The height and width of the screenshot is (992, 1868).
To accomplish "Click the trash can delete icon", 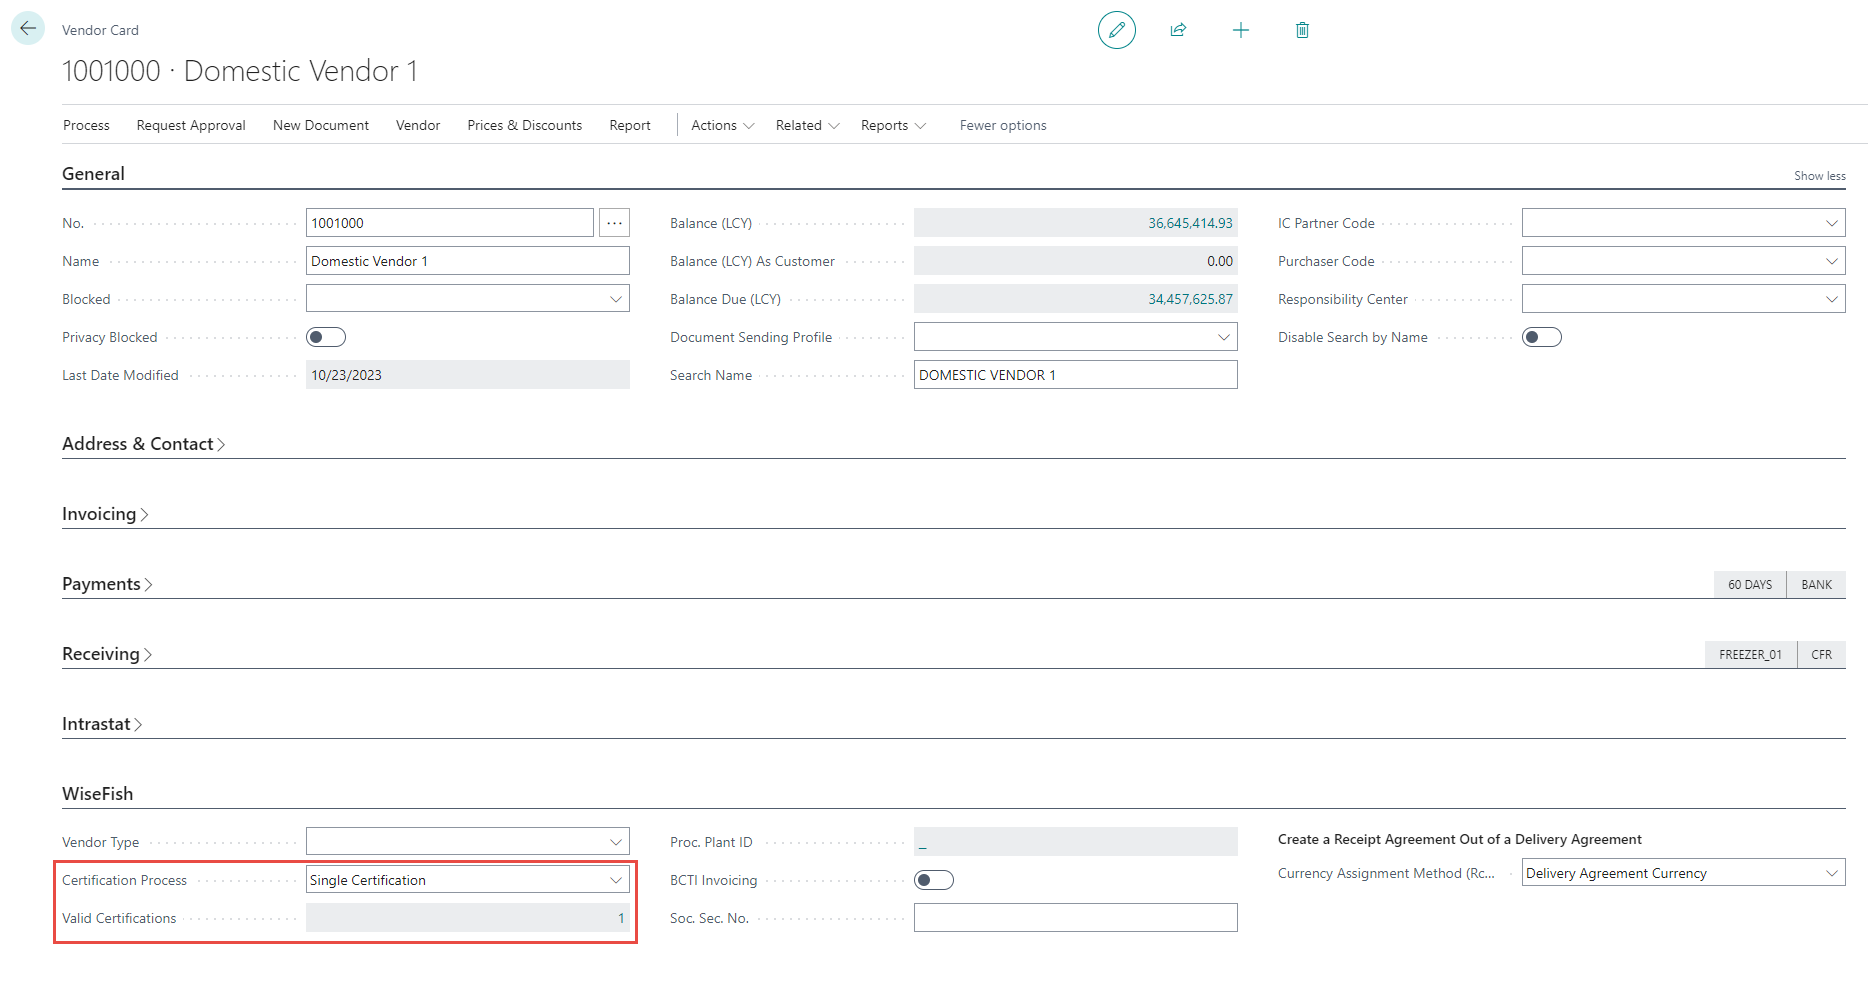I will [x=1302, y=30].
